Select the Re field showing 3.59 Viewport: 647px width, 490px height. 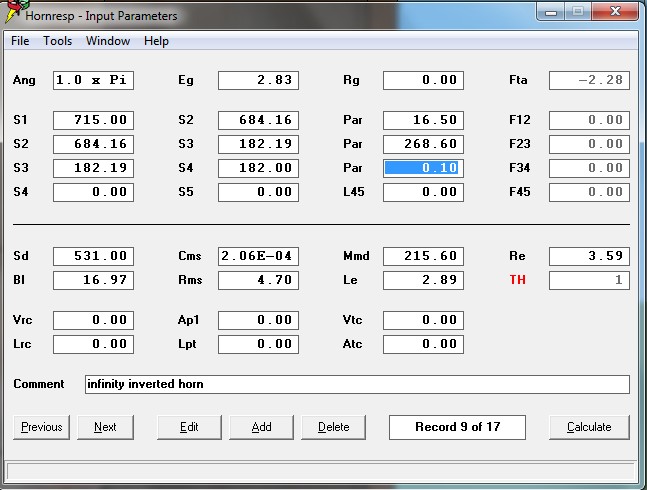(589, 256)
